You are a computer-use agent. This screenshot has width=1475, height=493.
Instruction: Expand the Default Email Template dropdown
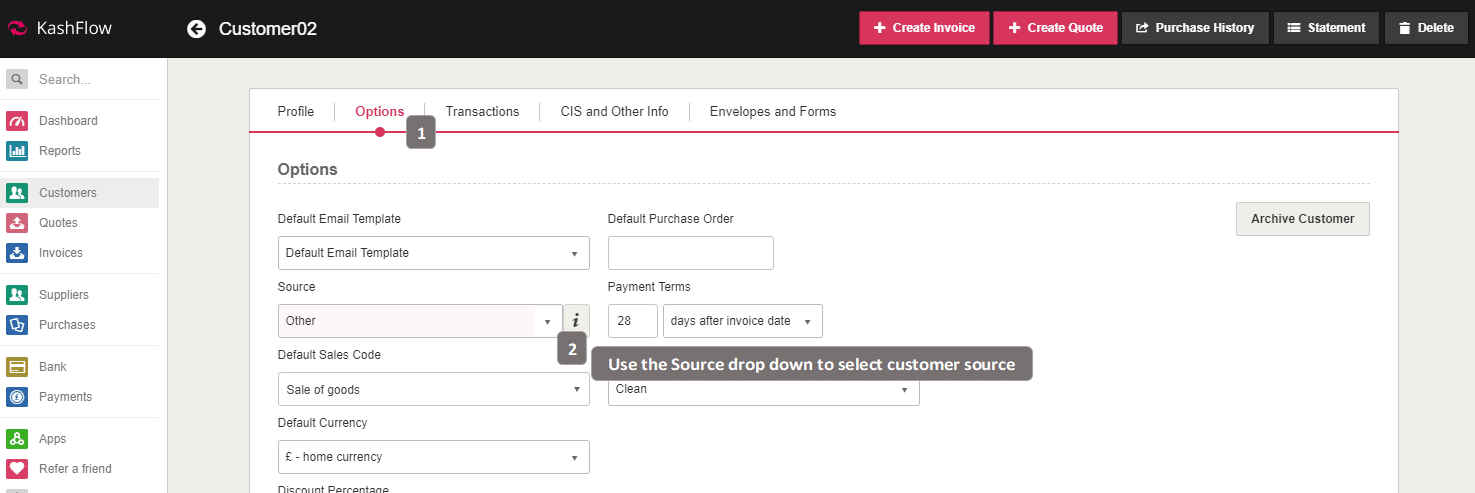click(433, 253)
